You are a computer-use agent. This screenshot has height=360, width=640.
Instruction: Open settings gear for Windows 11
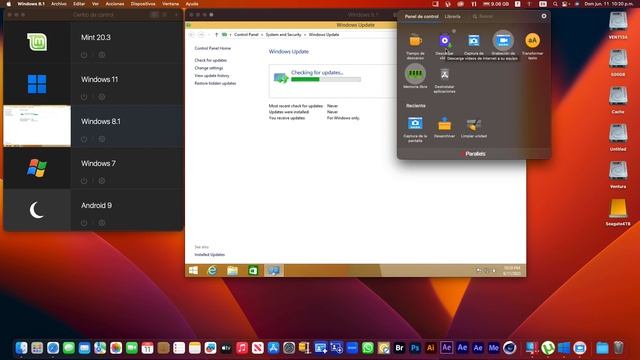pyautogui.click(x=102, y=97)
